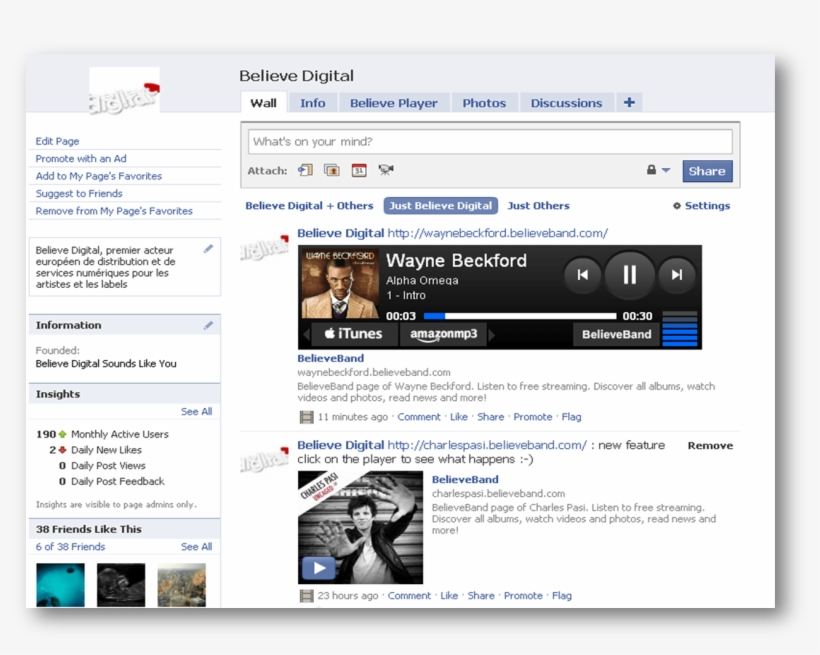Screen dimensions: 820x655
Task: Flag the 23 hours ago post
Action: coord(562,596)
